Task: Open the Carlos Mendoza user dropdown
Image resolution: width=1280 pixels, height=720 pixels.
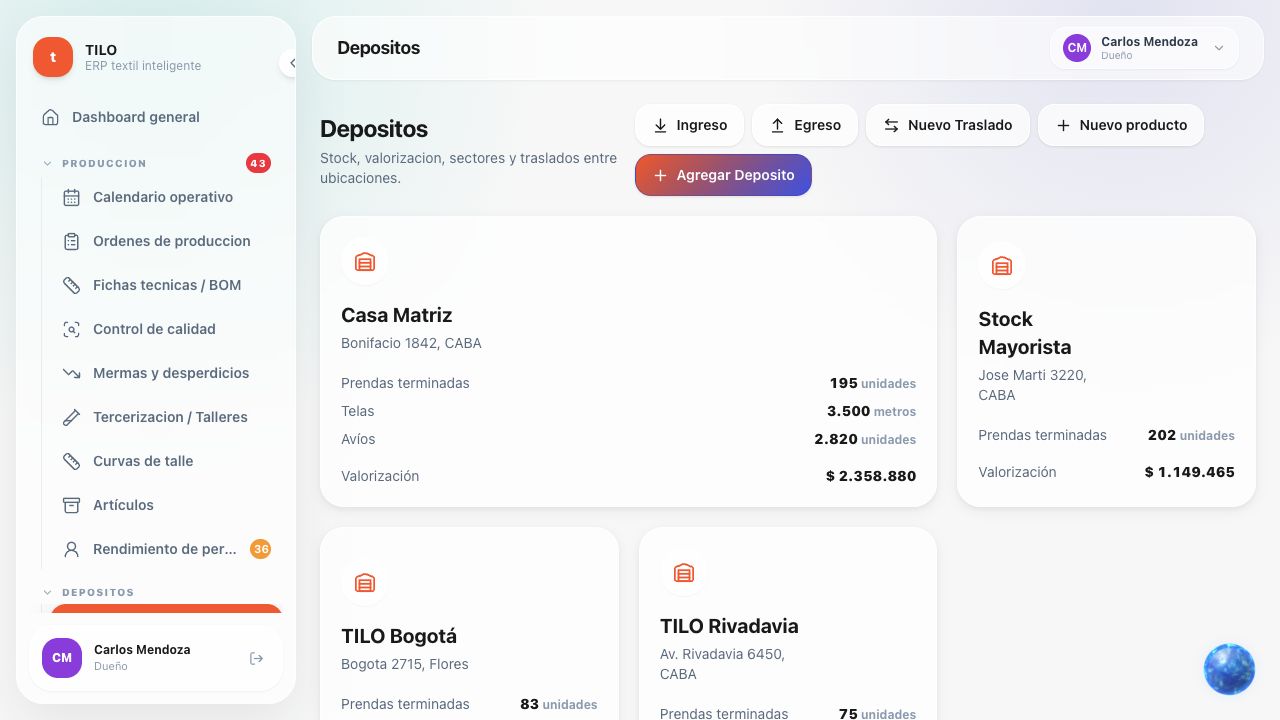Action: 1144,48
